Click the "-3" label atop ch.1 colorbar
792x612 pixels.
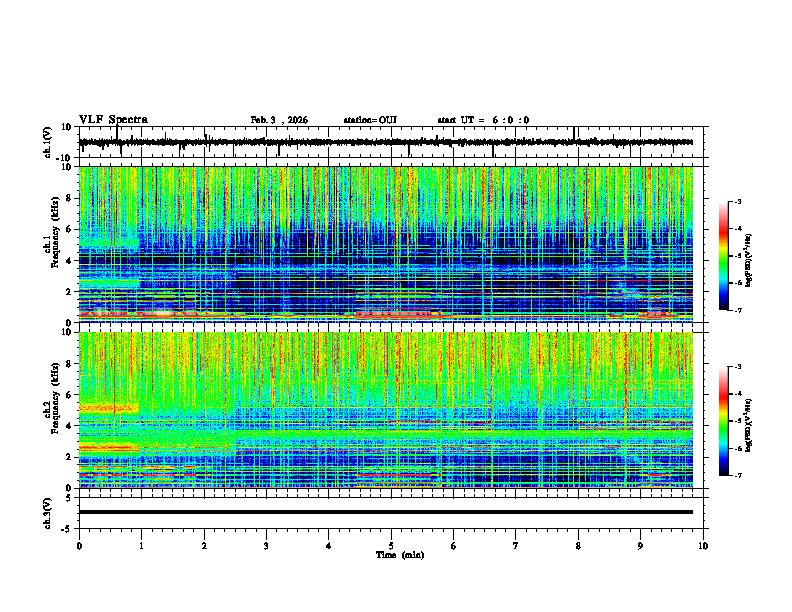click(738, 201)
